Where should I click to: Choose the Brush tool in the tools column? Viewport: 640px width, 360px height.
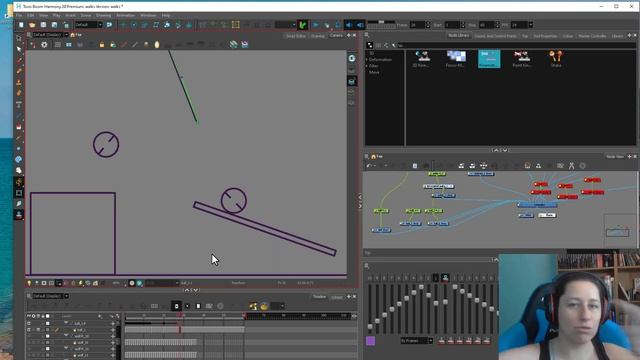(19, 60)
